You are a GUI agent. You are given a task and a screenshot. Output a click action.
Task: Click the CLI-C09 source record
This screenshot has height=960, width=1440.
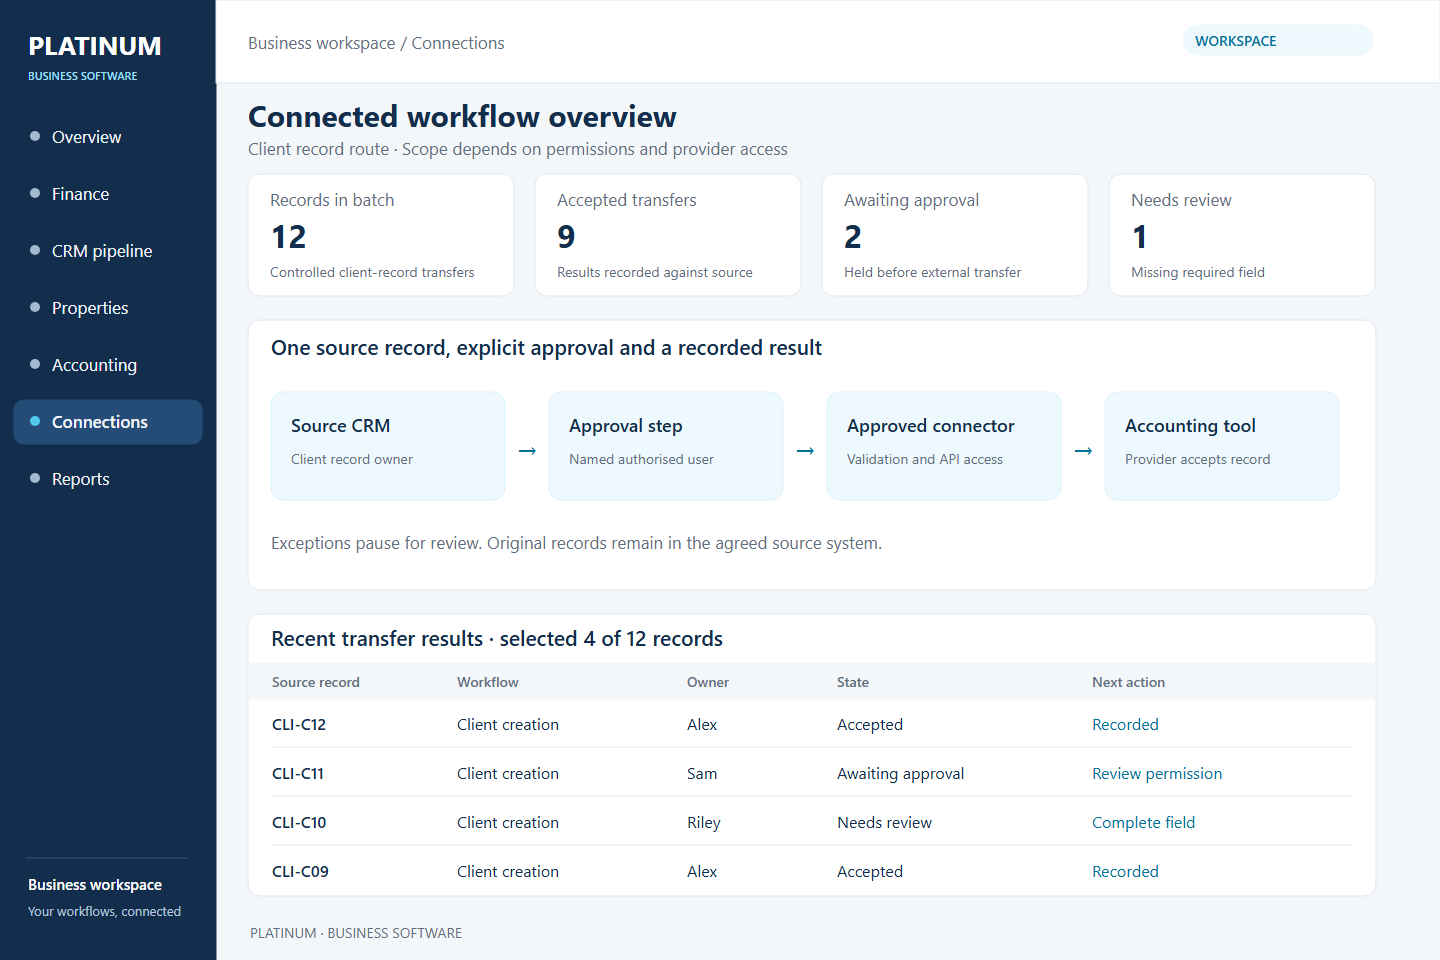(300, 872)
